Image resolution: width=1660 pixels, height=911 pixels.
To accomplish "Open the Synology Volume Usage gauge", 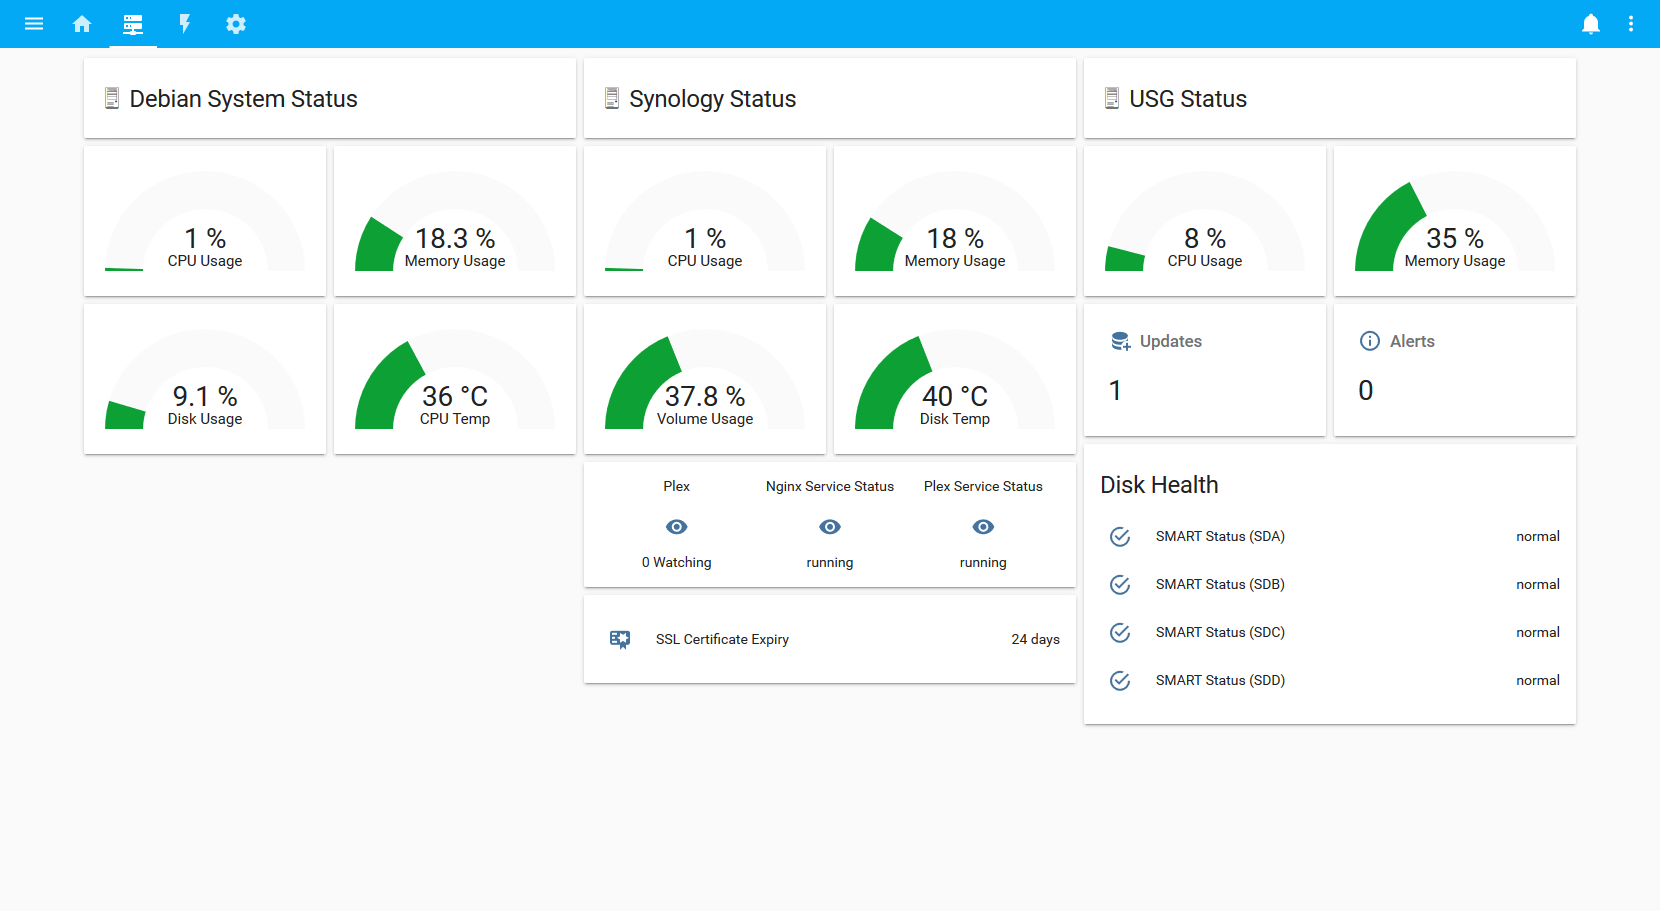I will (x=705, y=380).
